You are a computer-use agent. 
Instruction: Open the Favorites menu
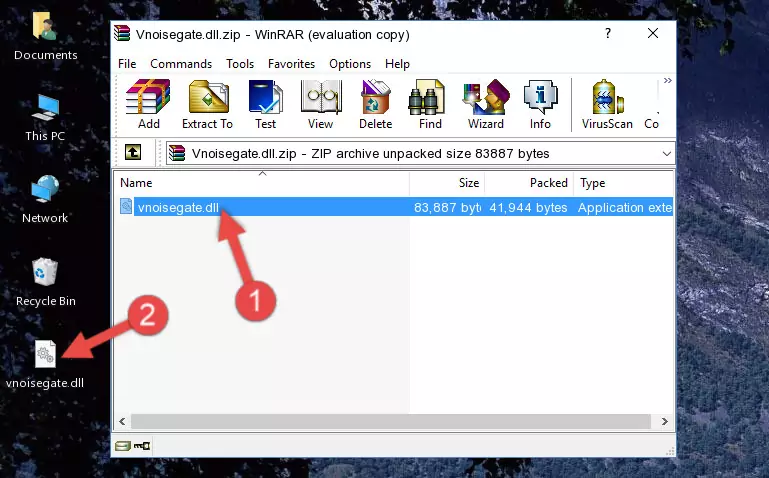pos(291,64)
